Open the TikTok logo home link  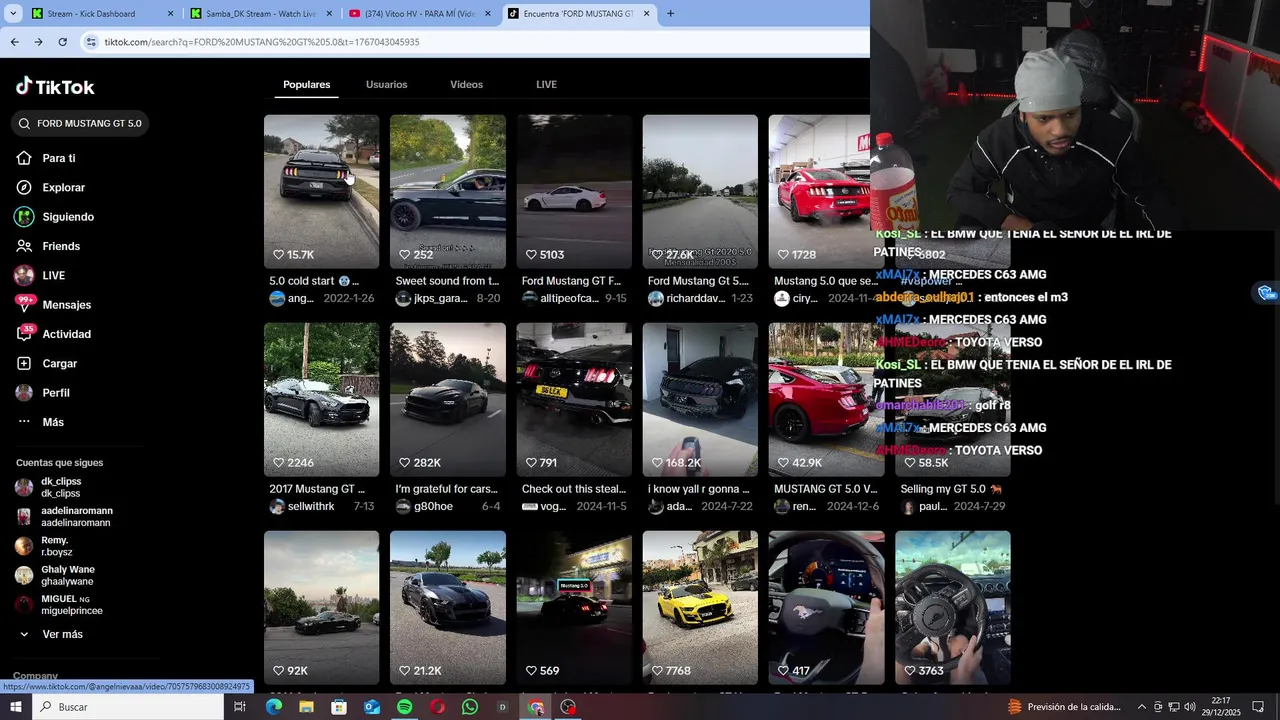(55, 87)
